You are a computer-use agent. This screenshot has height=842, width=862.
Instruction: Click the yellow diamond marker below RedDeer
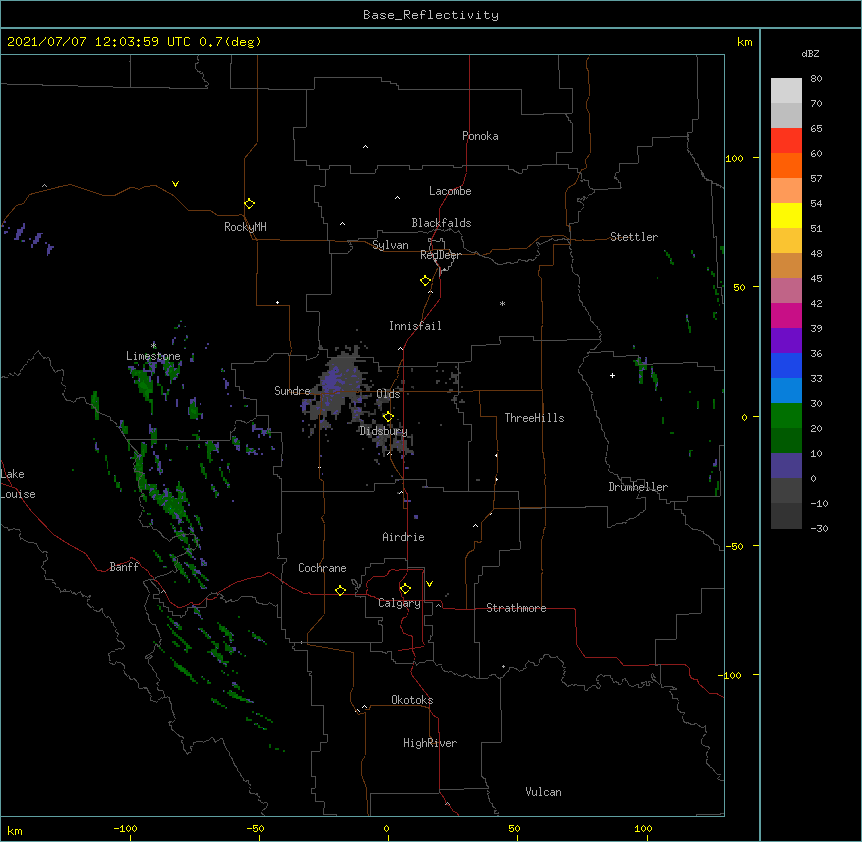point(425,281)
